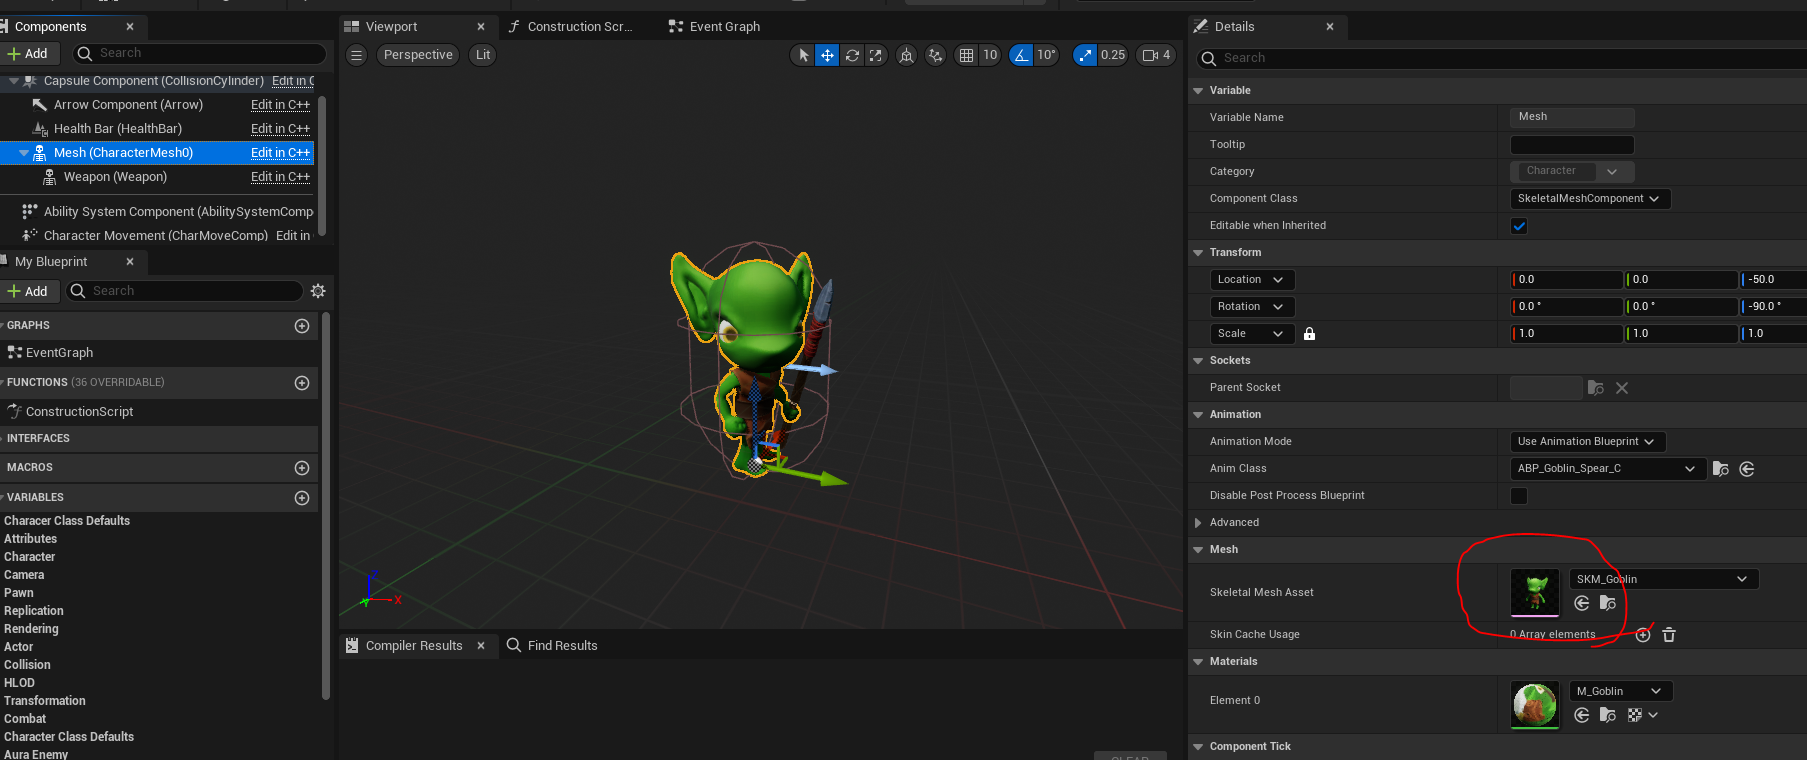Screen dimensions: 1807x760
Task: Collapse the Mesh (CharacterMesh0) tree node
Action: point(24,153)
